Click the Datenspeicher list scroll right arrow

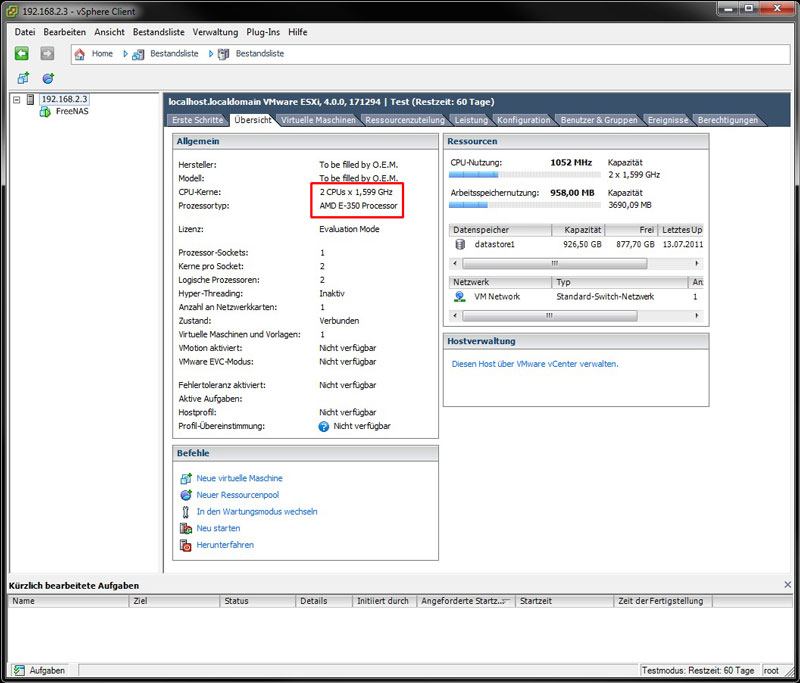coord(697,264)
